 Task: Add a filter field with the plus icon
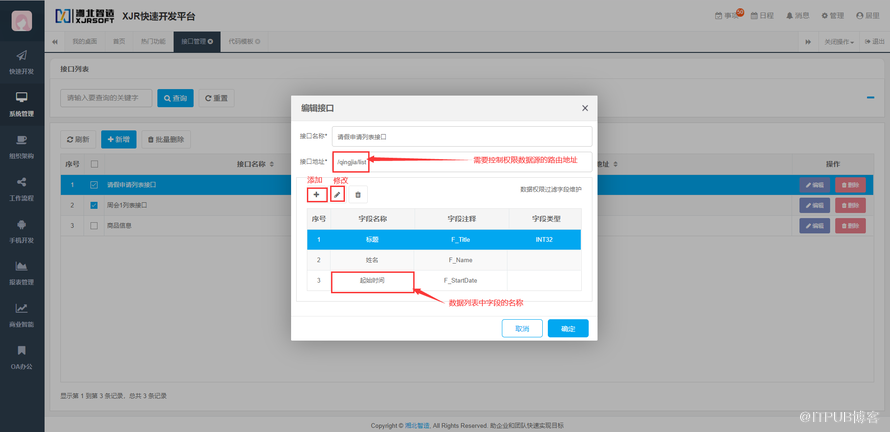(x=317, y=195)
